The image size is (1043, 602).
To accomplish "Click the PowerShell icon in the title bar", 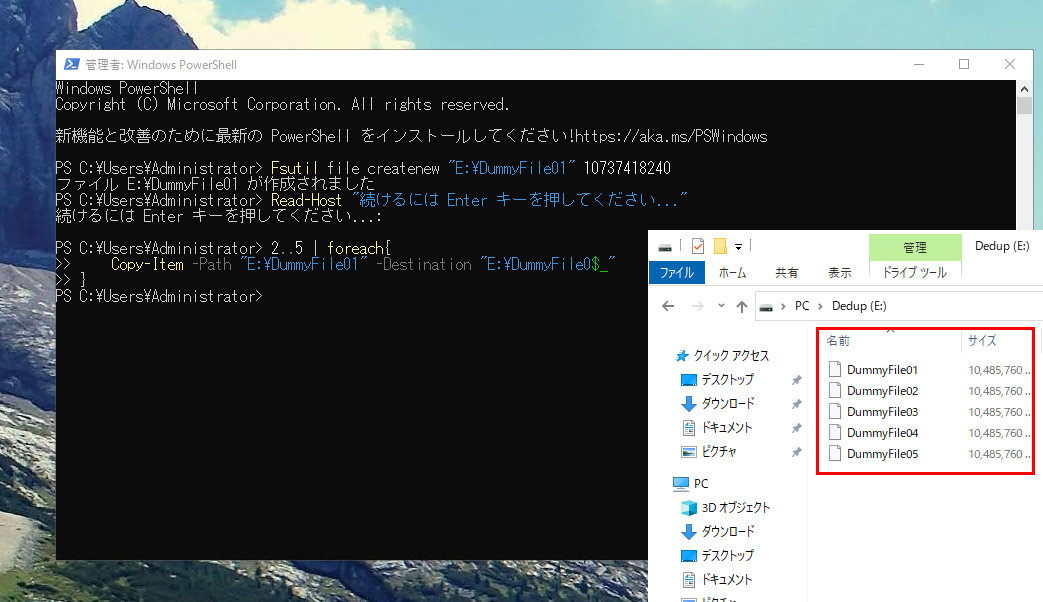I will (71, 65).
